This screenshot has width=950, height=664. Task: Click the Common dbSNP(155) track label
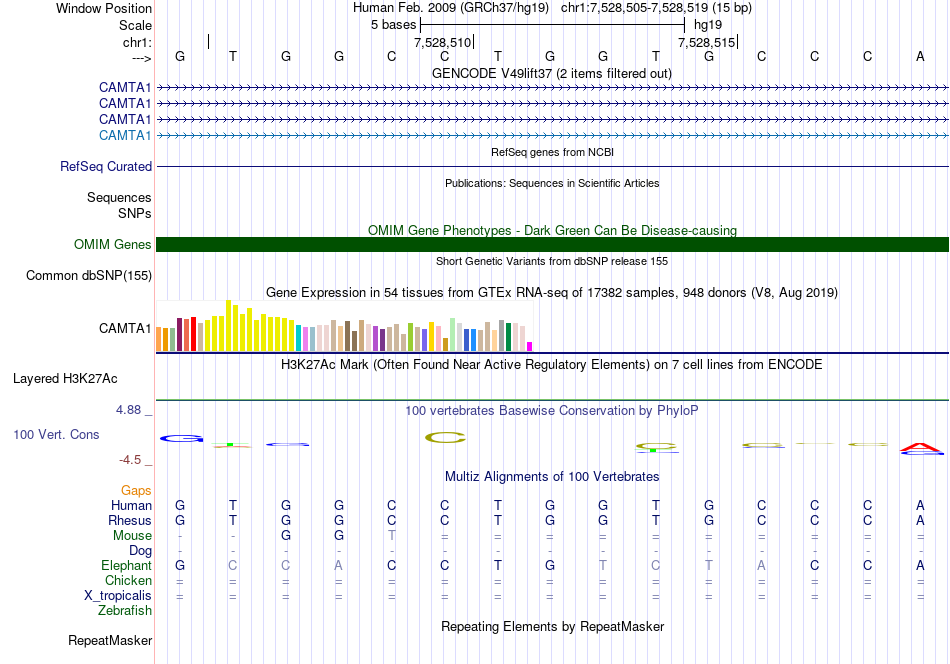88,276
